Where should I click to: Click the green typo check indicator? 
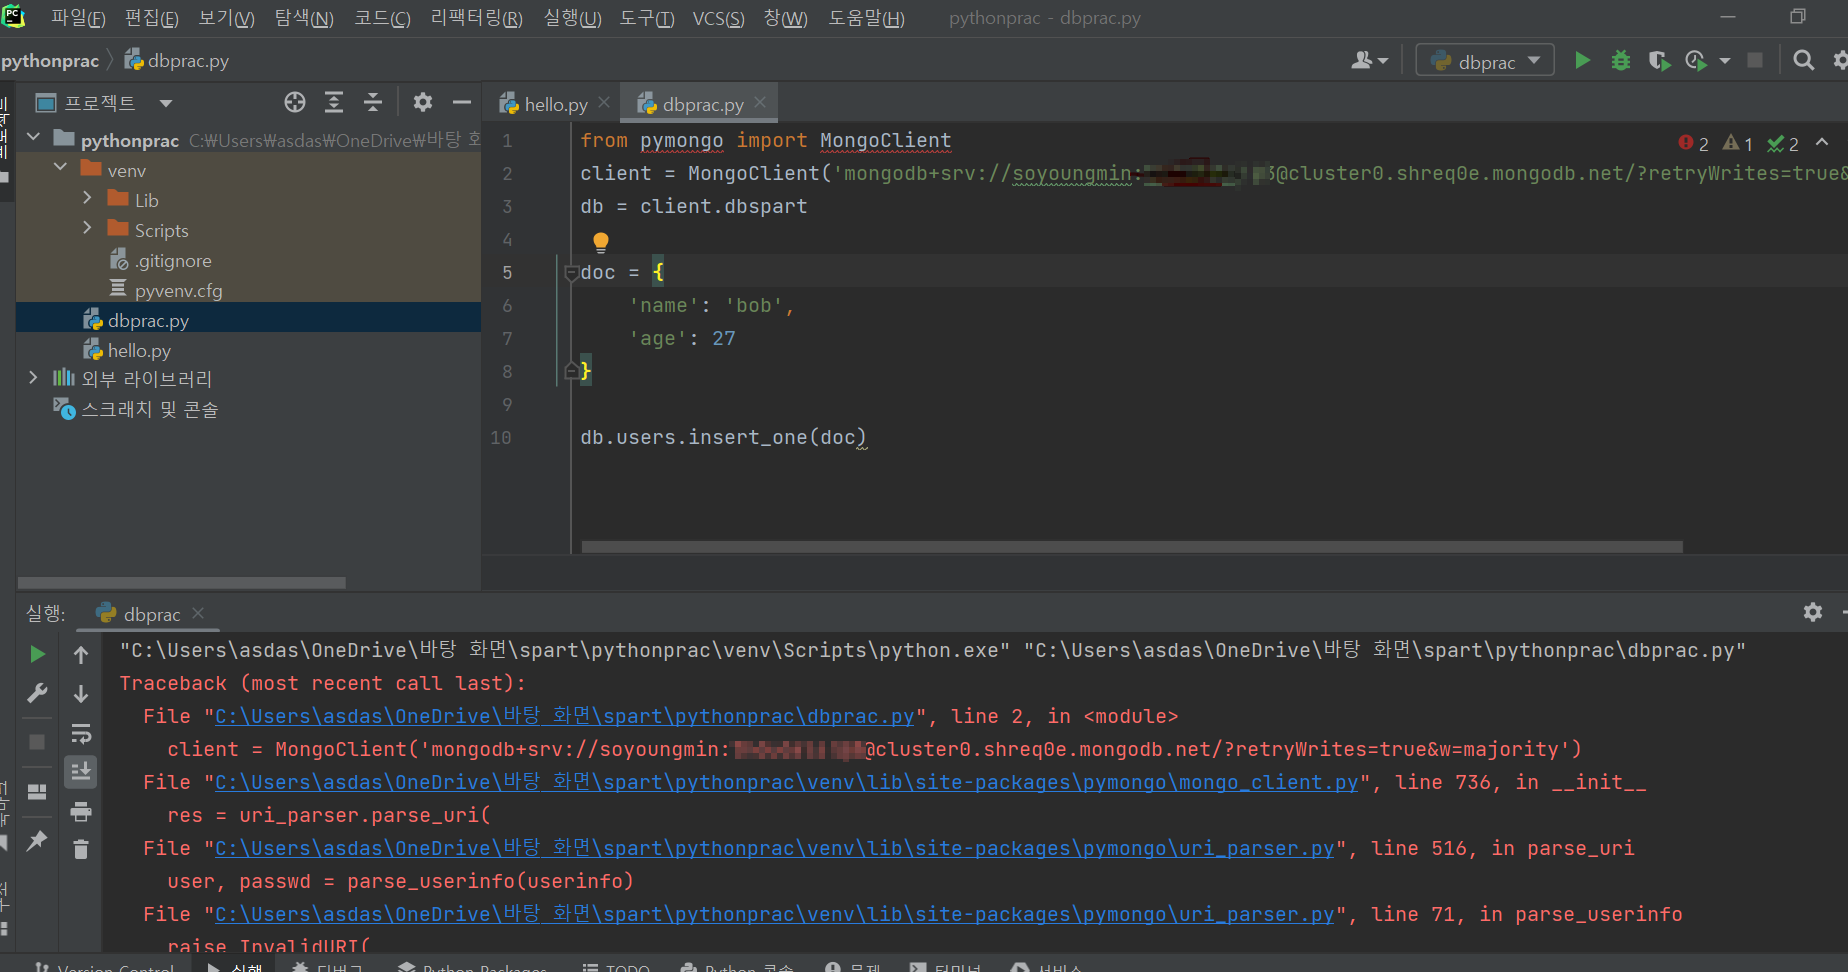click(x=1783, y=143)
